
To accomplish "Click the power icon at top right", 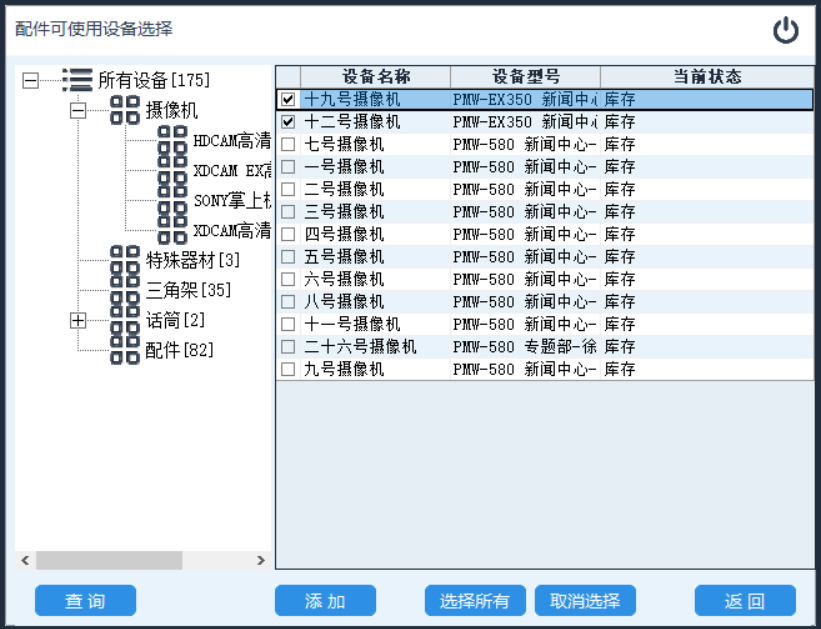I will (786, 31).
